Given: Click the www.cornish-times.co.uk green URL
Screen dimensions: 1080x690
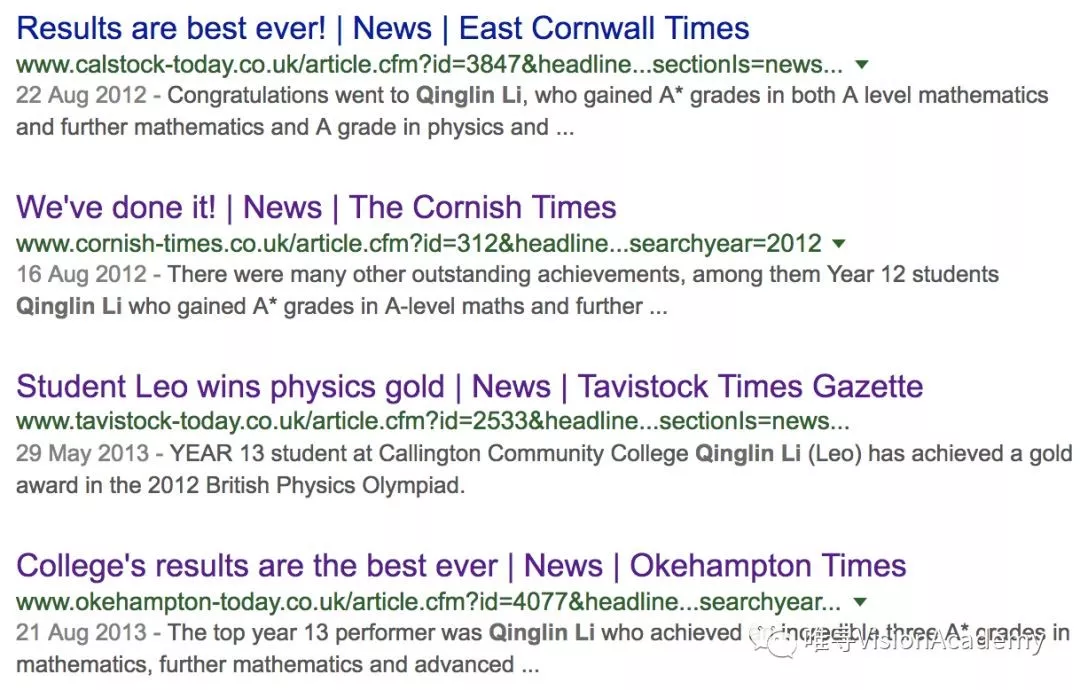Looking at the screenshot, I should coord(419,244).
